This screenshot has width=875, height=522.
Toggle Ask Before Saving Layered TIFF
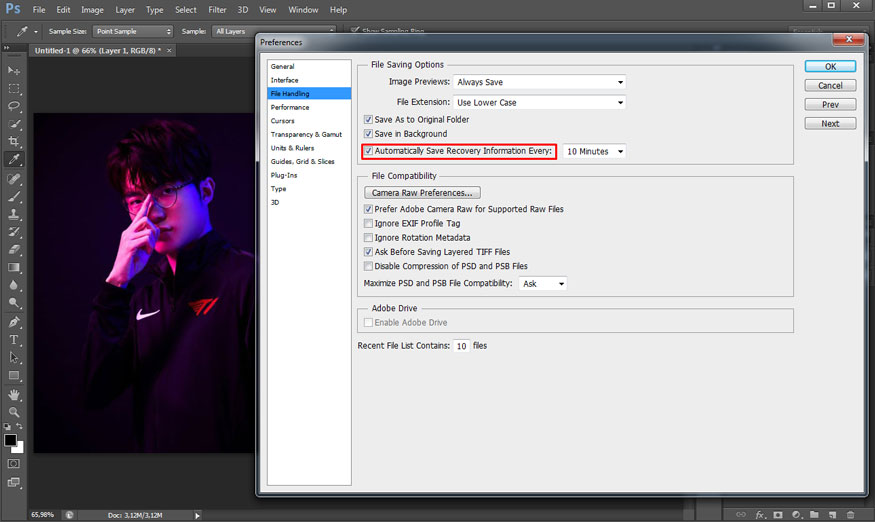click(368, 252)
